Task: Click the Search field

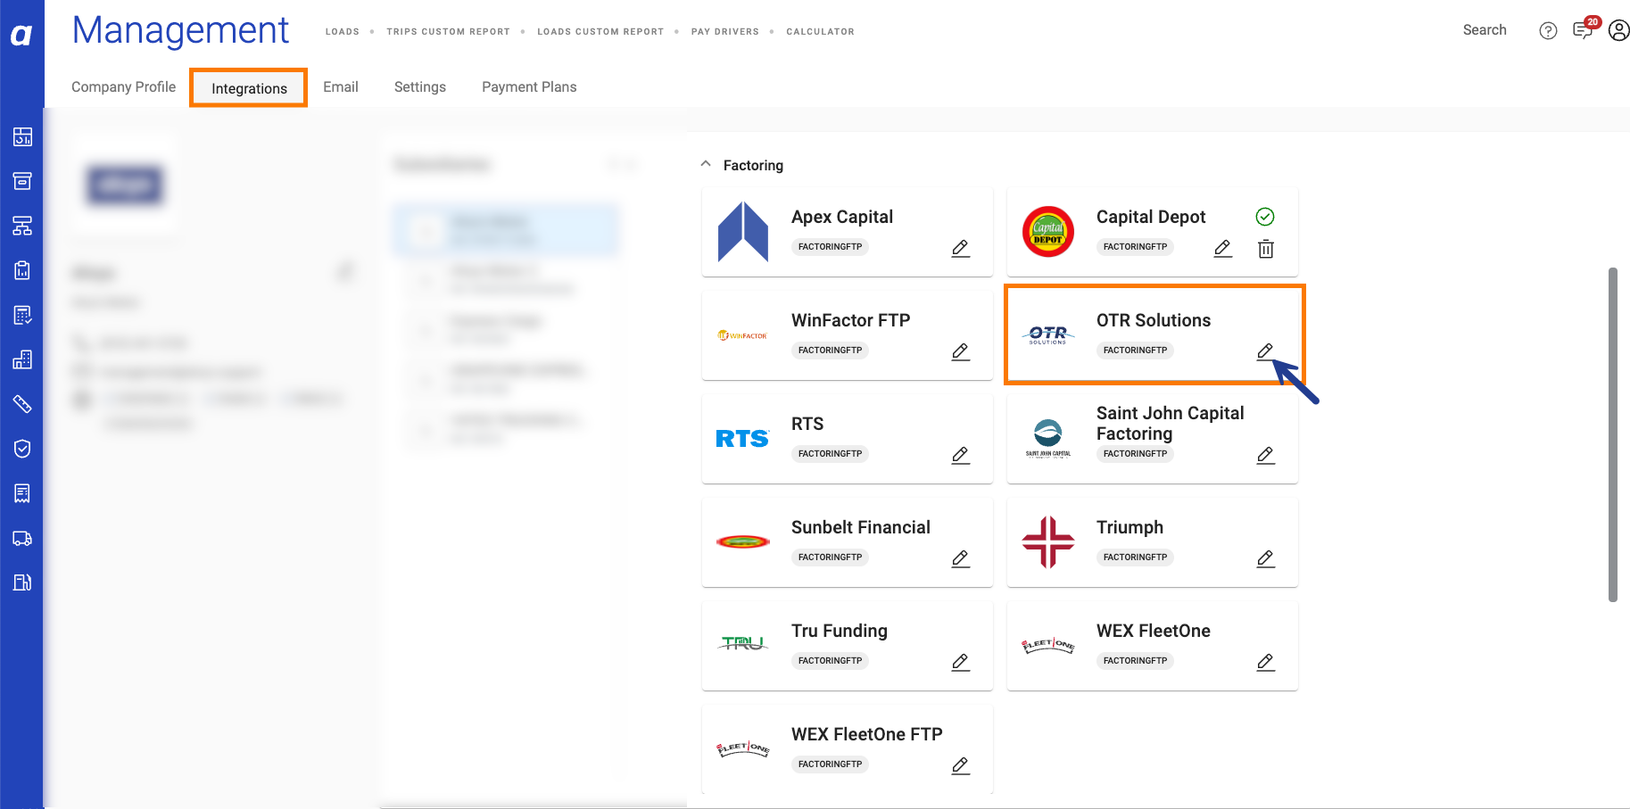Action: 1484,30
